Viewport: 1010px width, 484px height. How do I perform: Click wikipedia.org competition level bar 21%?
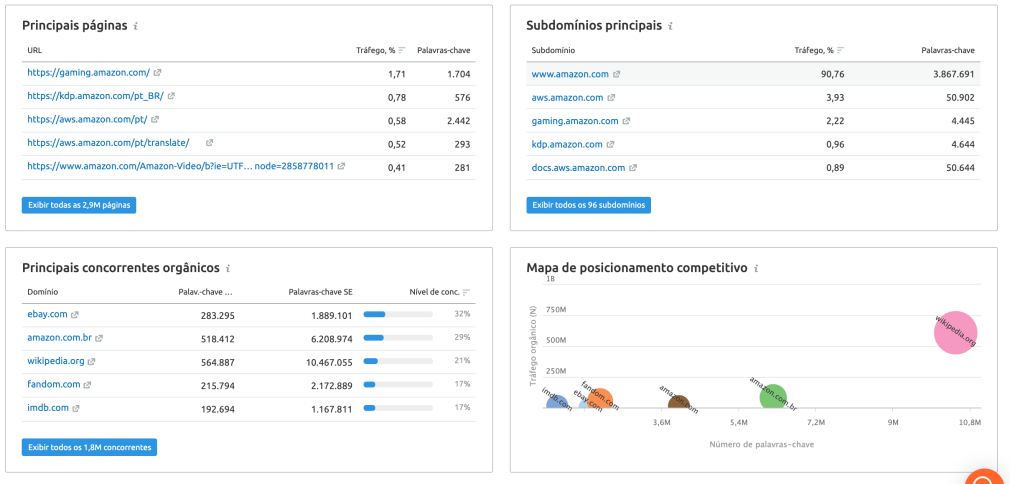(398, 362)
